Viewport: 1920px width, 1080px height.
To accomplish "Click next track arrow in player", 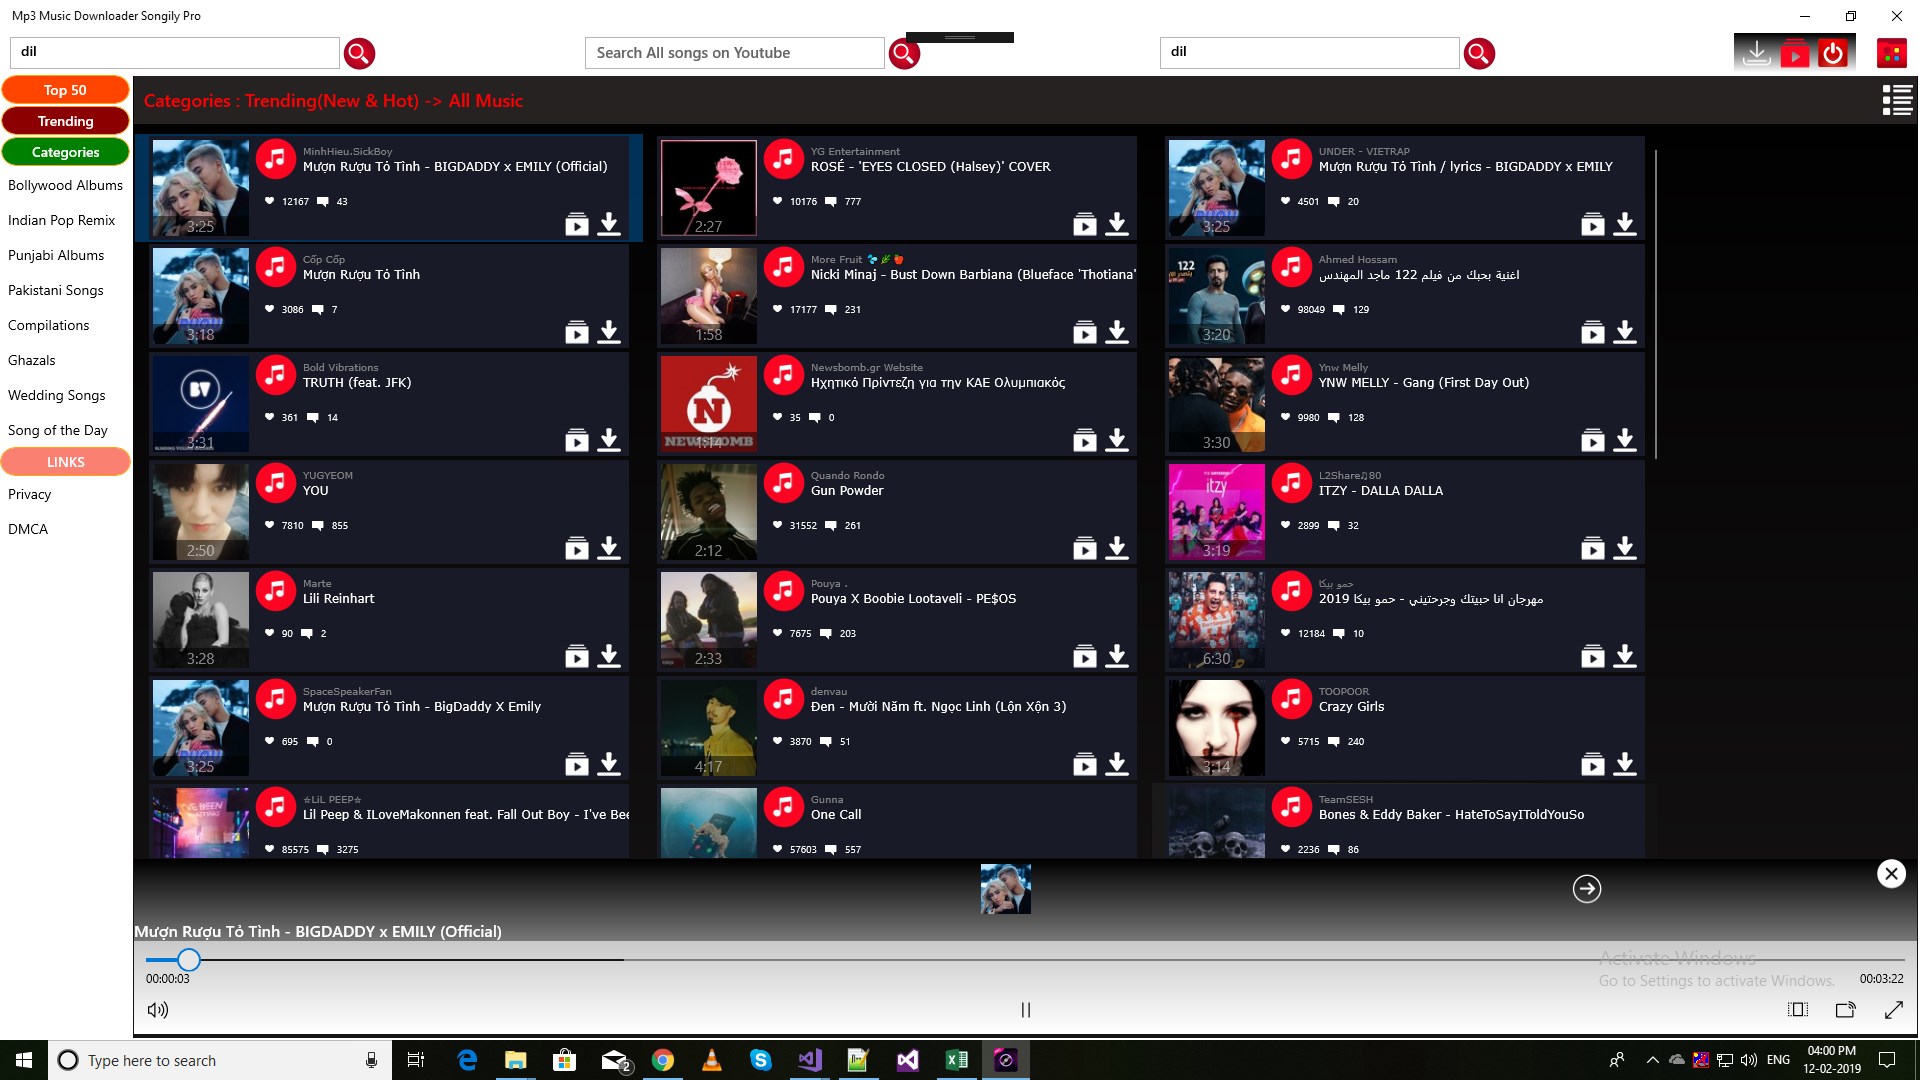I will (1587, 889).
